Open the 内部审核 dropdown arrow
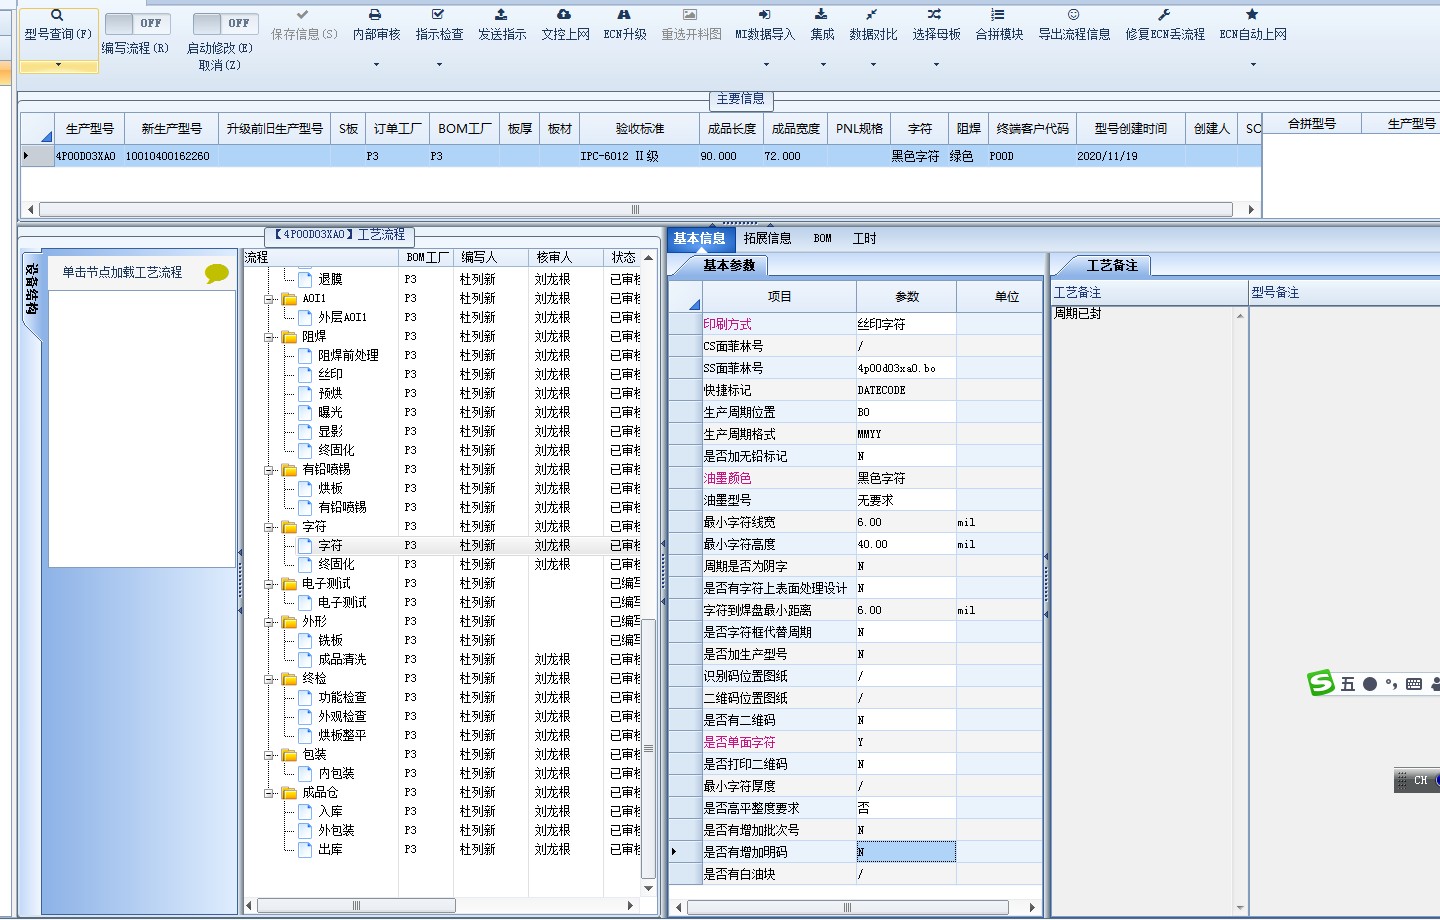The height and width of the screenshot is (920, 1440). 376,65
